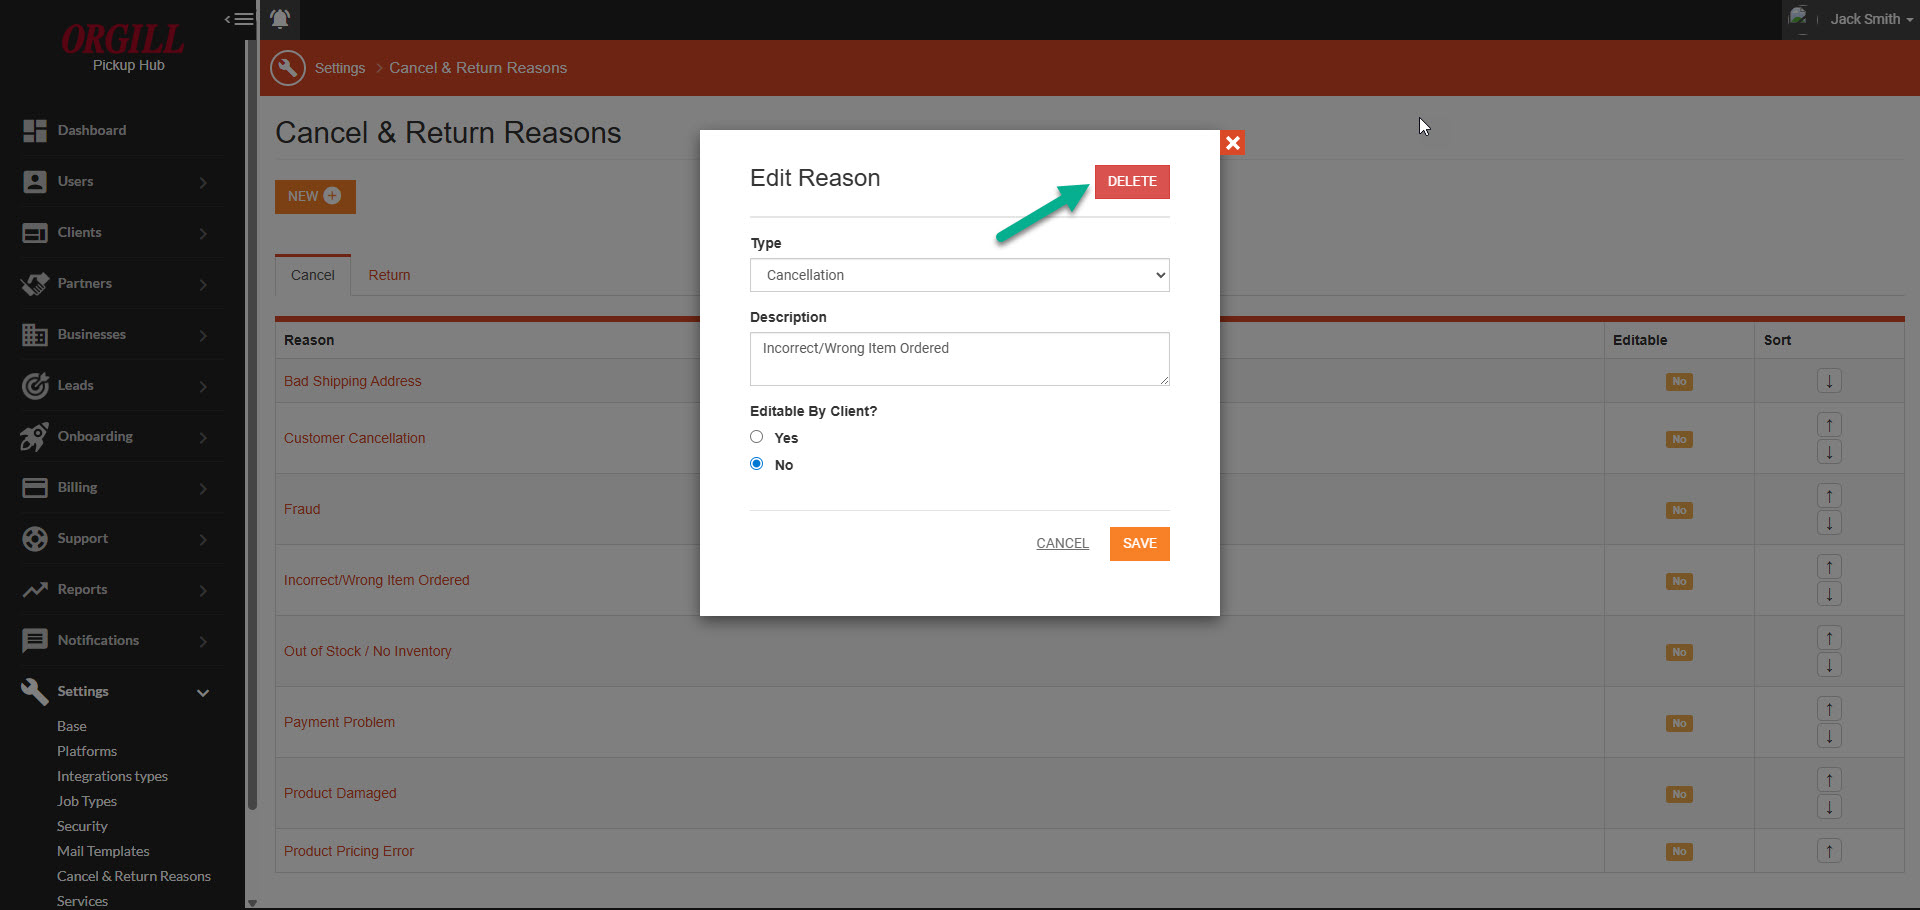Click the Dashboard sidebar icon

point(35,130)
